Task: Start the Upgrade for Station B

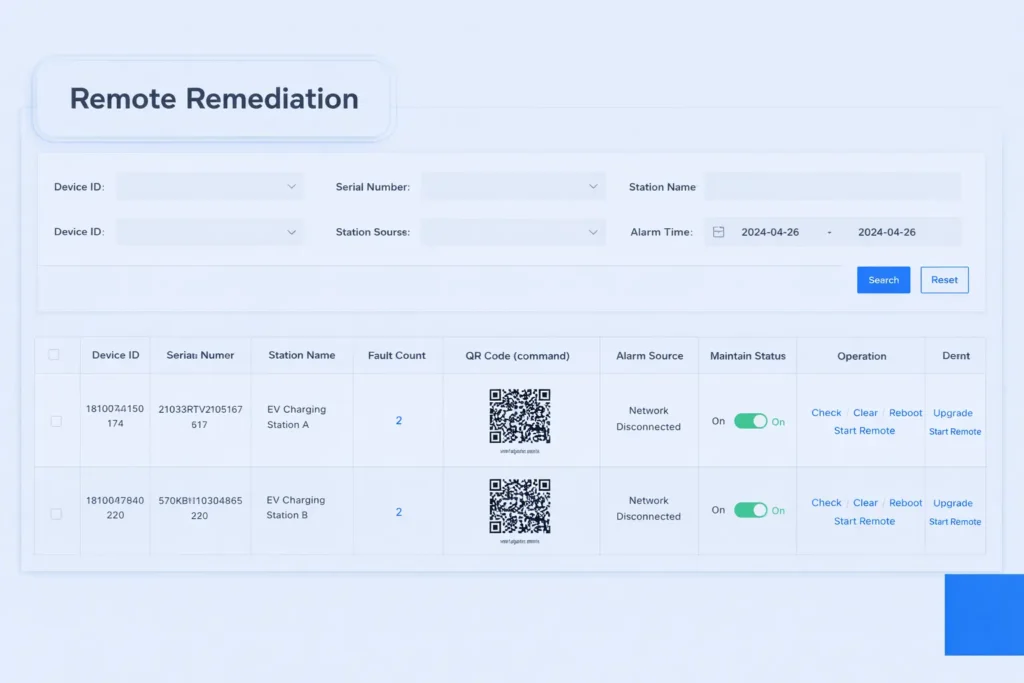Action: pos(953,502)
